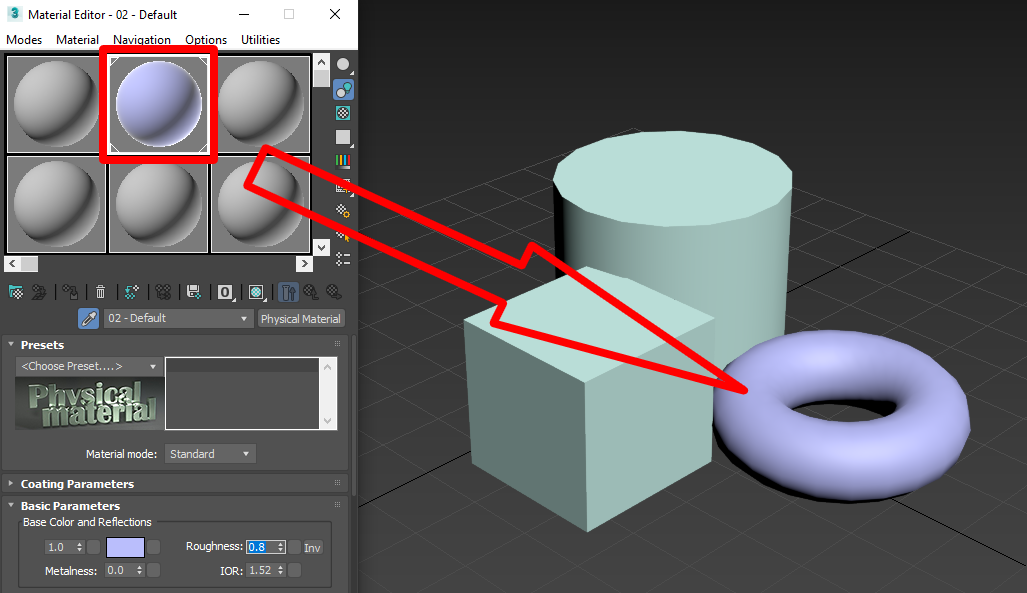Open material editor Options gear icon
The height and width of the screenshot is (593, 1027).
343,211
